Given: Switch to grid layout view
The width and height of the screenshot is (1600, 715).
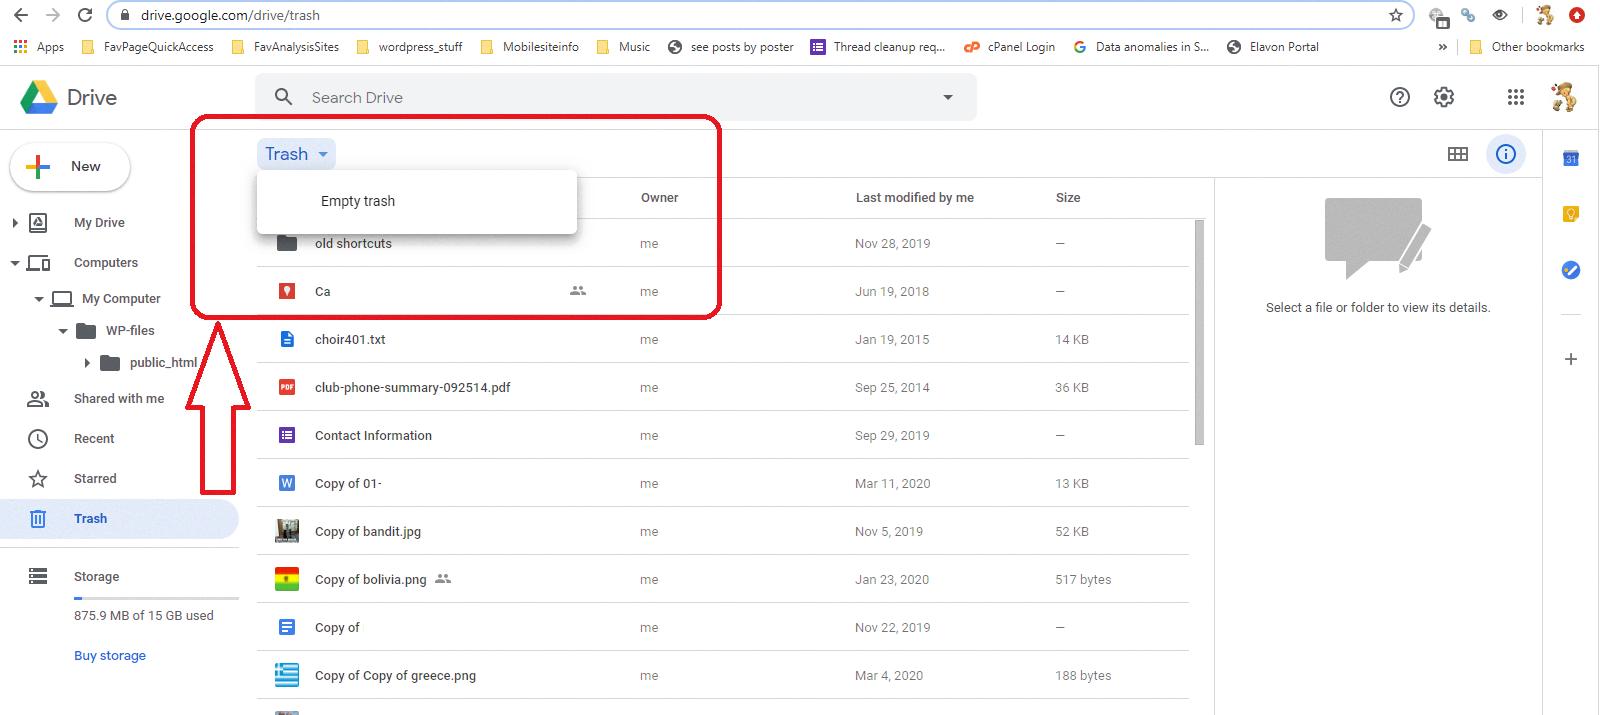Looking at the screenshot, I should tap(1458, 154).
